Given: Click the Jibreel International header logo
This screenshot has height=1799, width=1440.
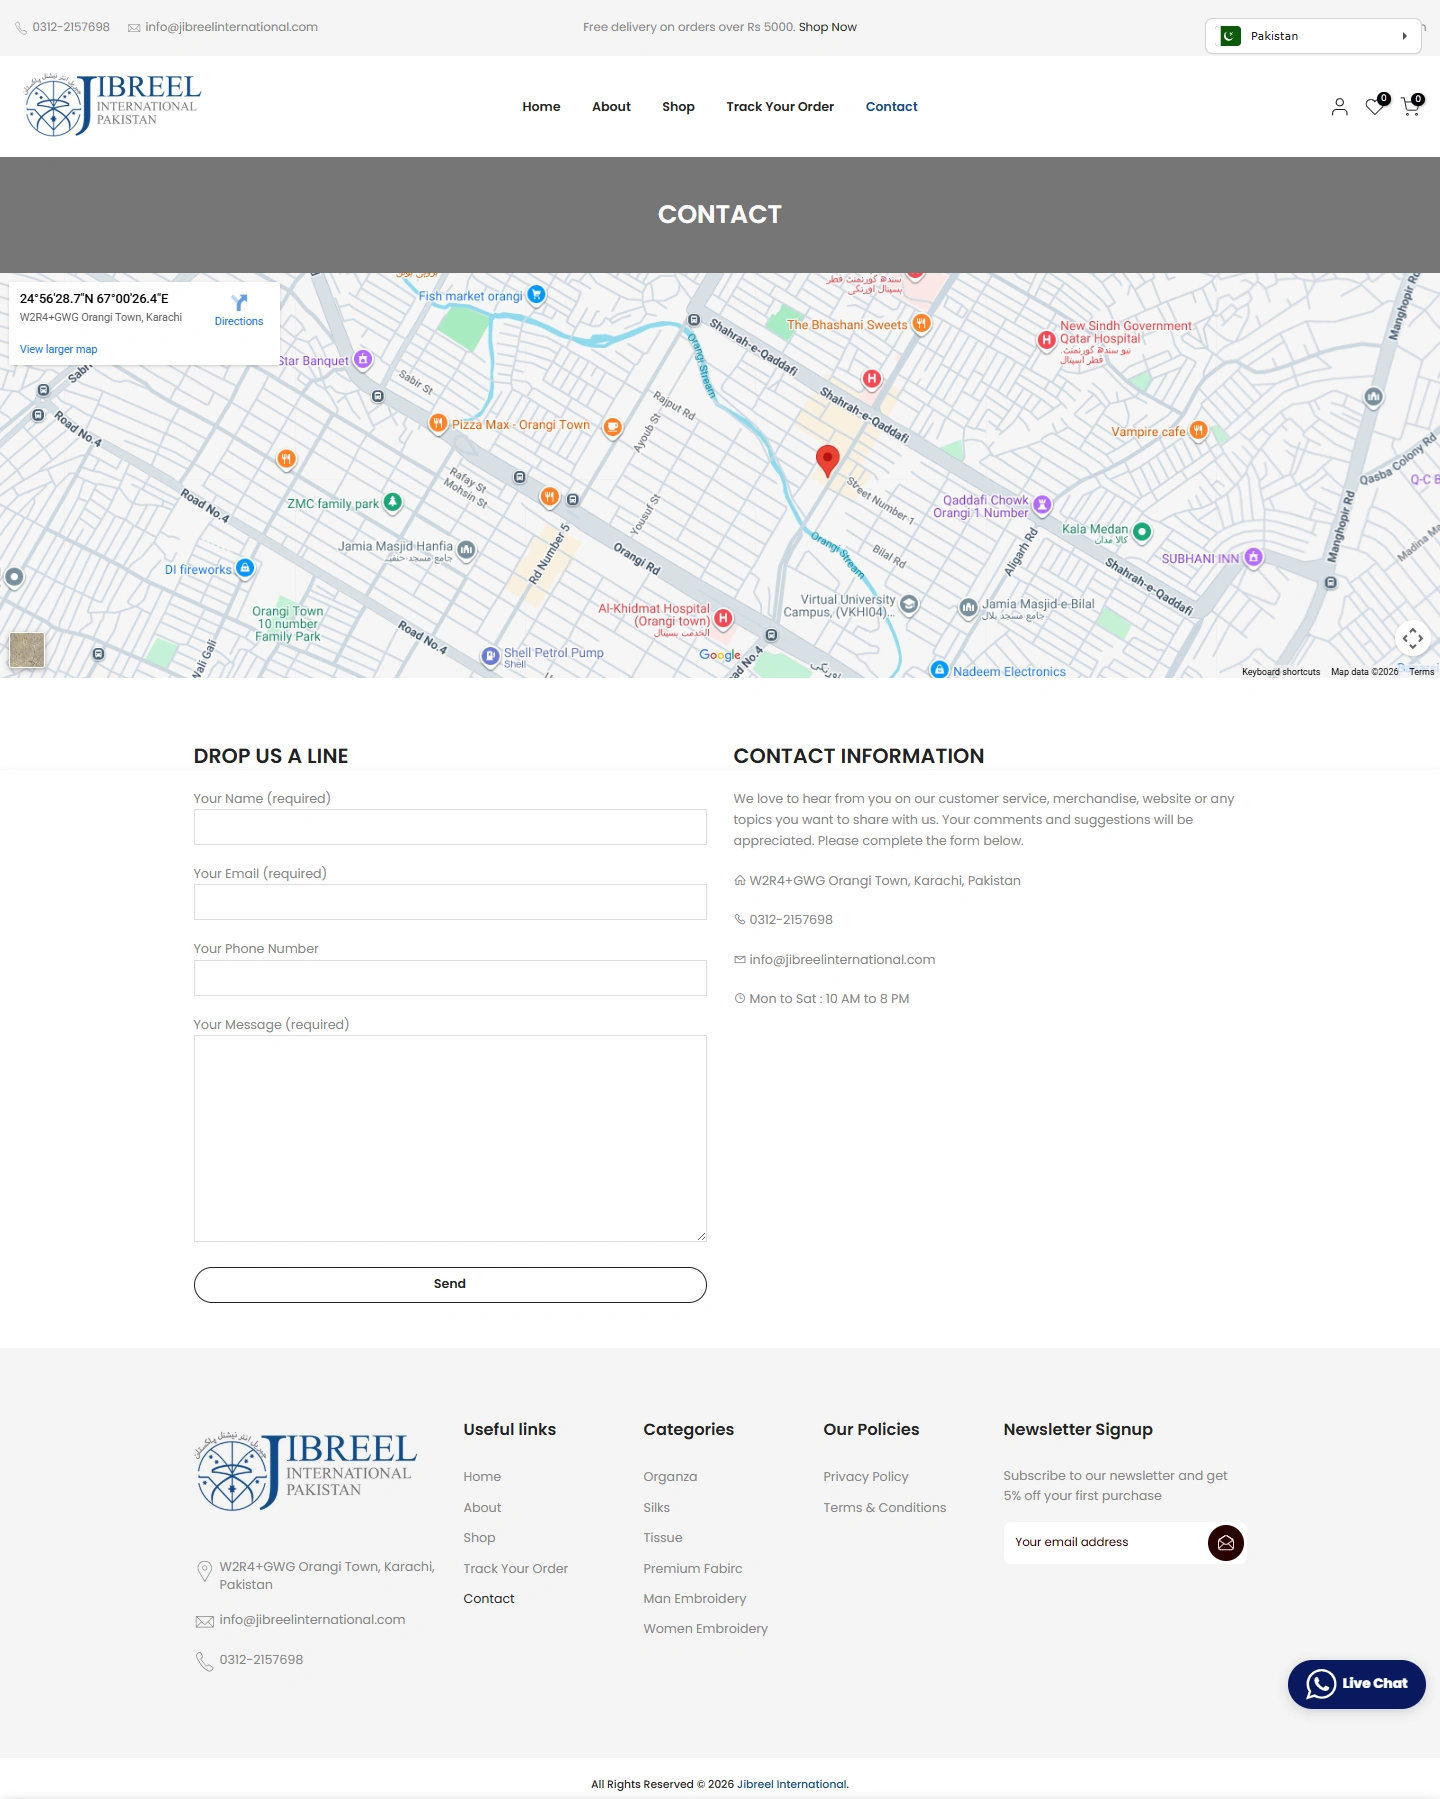Looking at the screenshot, I should 113,105.
